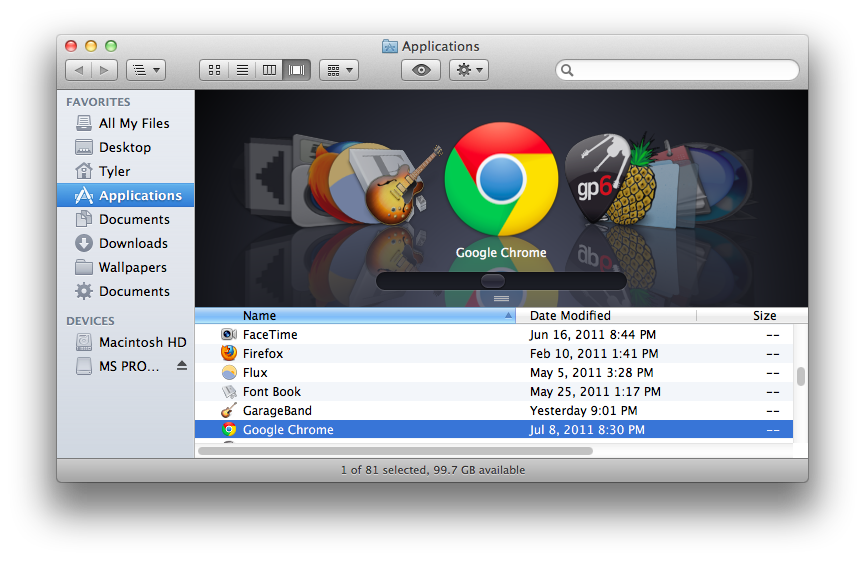Click the status bar selection text
Viewport: 865px width, 561px height.
click(x=432, y=470)
